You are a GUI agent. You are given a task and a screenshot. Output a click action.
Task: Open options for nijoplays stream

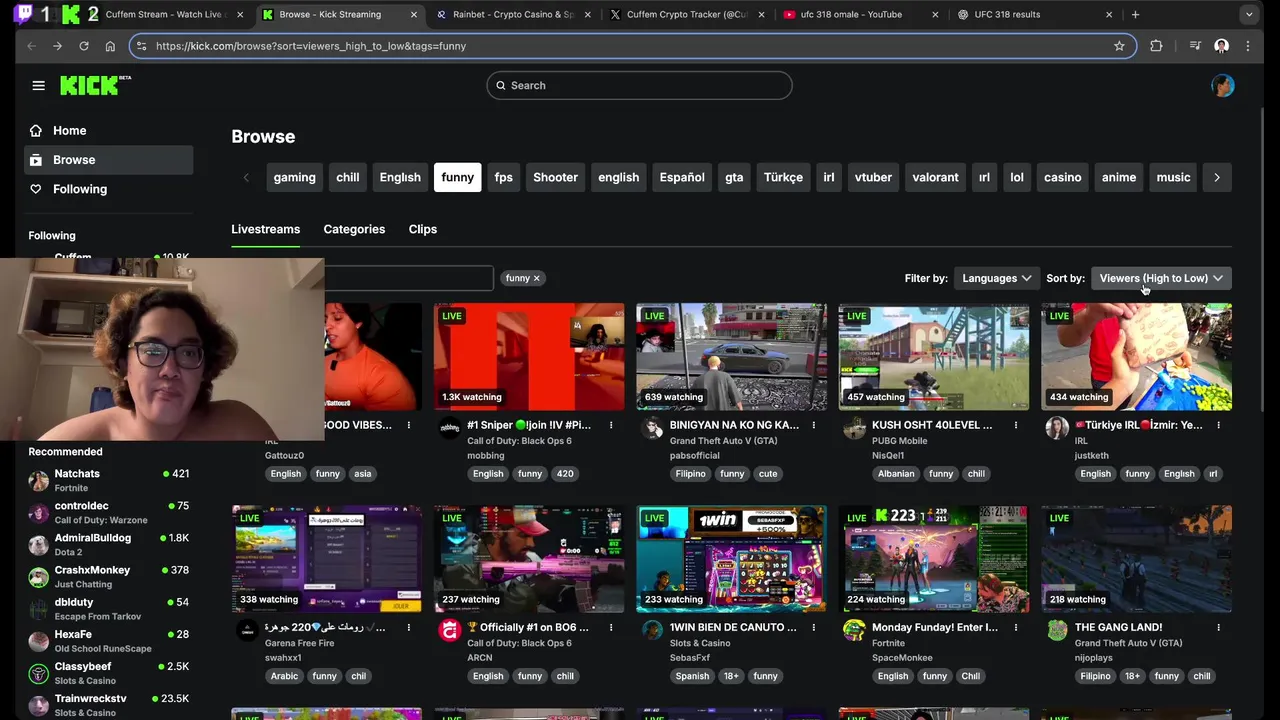1218,627
